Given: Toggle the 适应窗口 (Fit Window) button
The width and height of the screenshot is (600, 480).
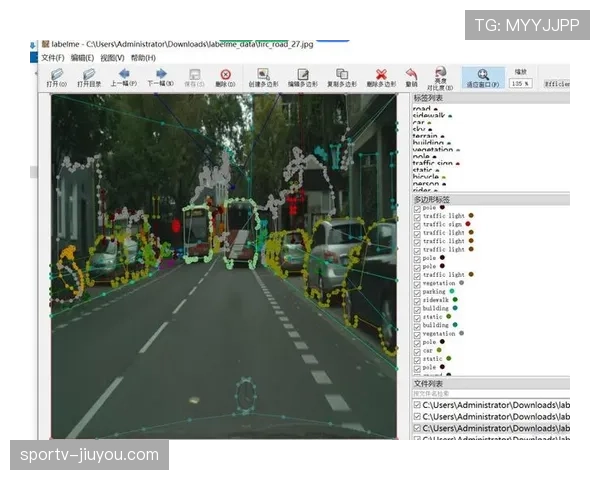Looking at the screenshot, I should 483,78.
